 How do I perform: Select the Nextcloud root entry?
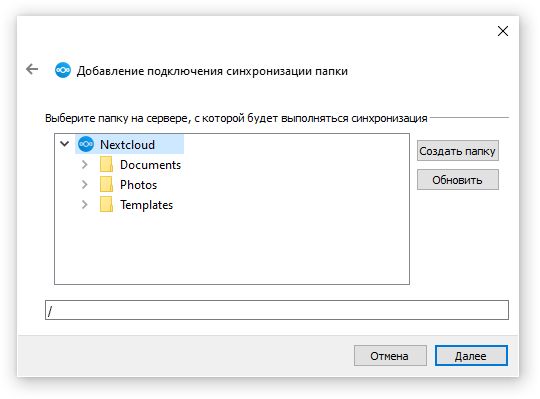click(129, 144)
